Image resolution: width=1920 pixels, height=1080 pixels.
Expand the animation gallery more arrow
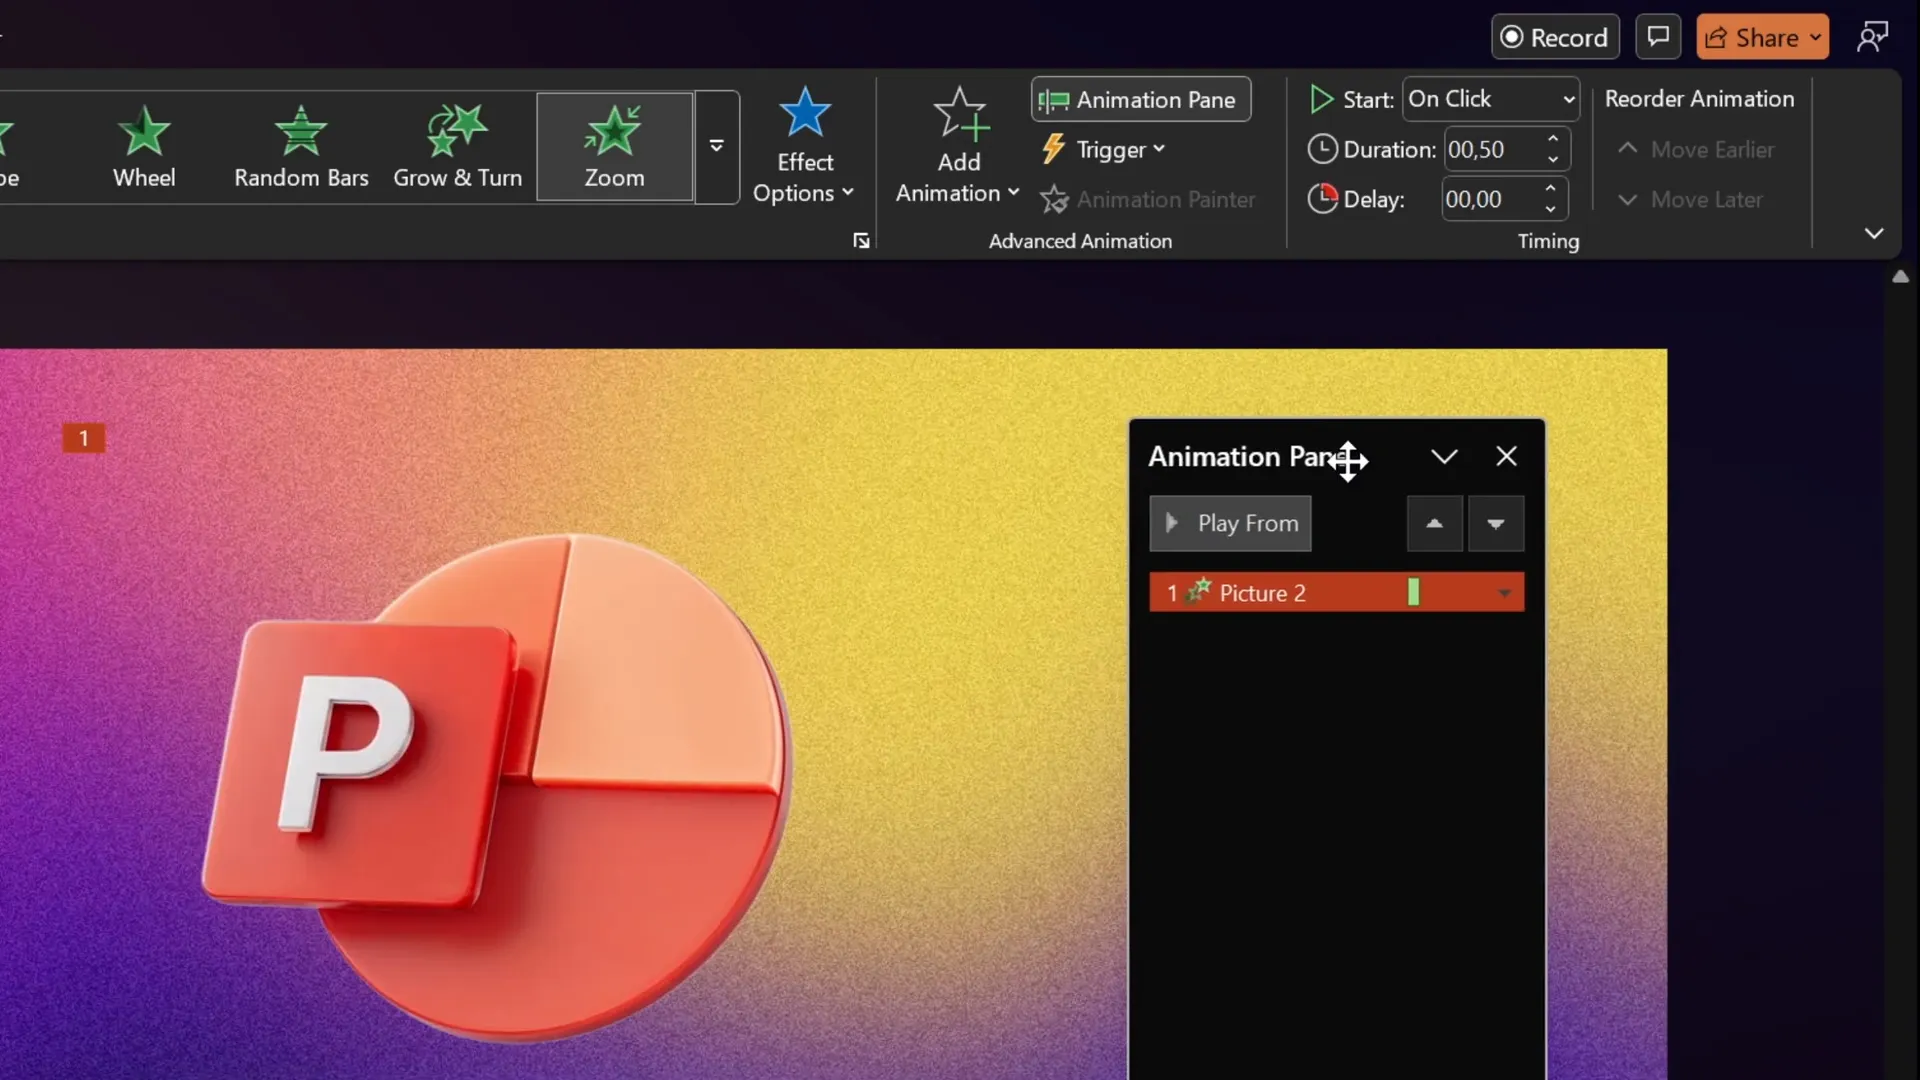coord(717,147)
